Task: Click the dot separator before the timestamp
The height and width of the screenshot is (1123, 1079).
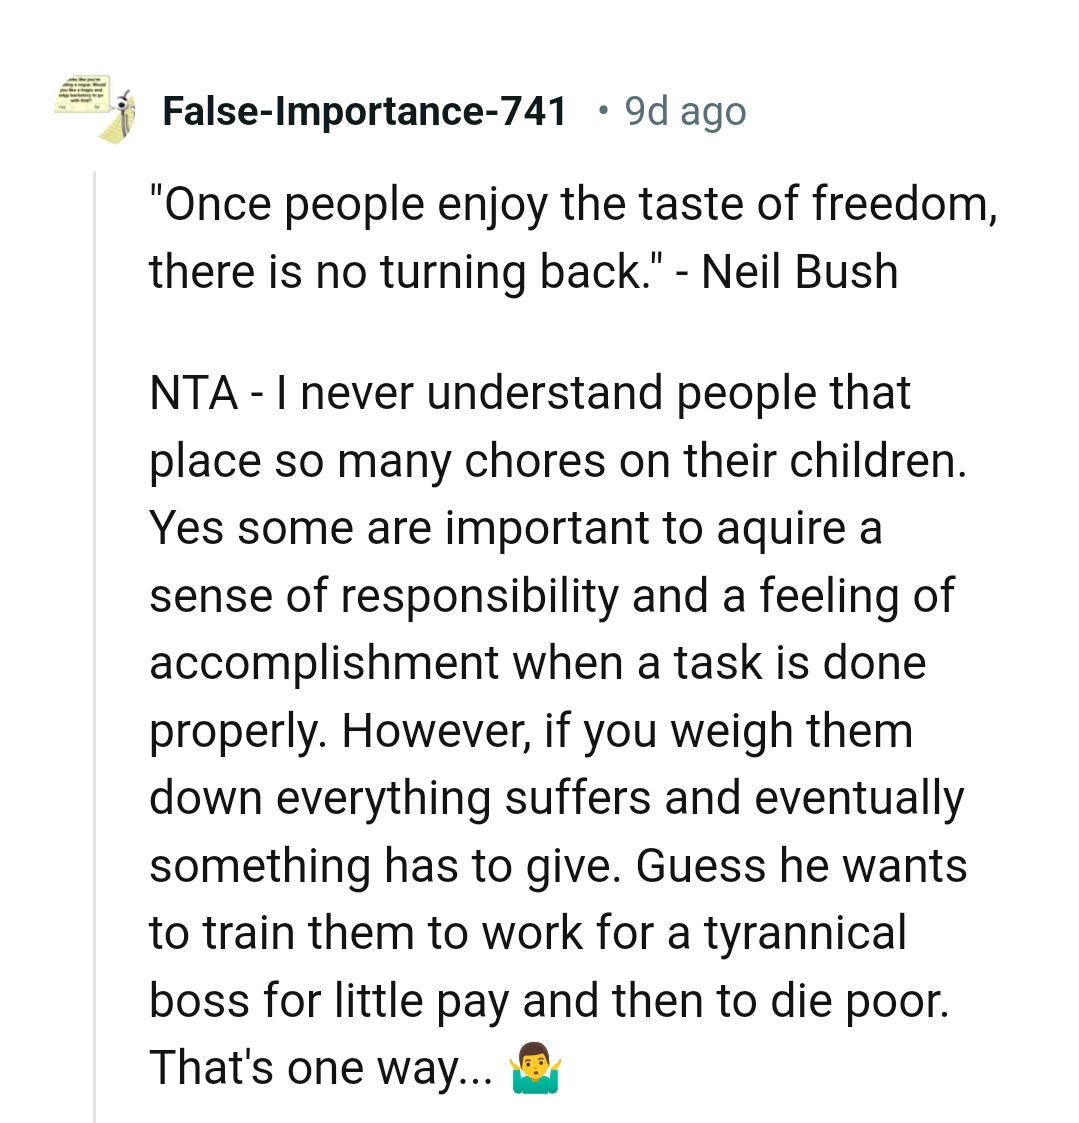Action: pyautogui.click(x=601, y=110)
